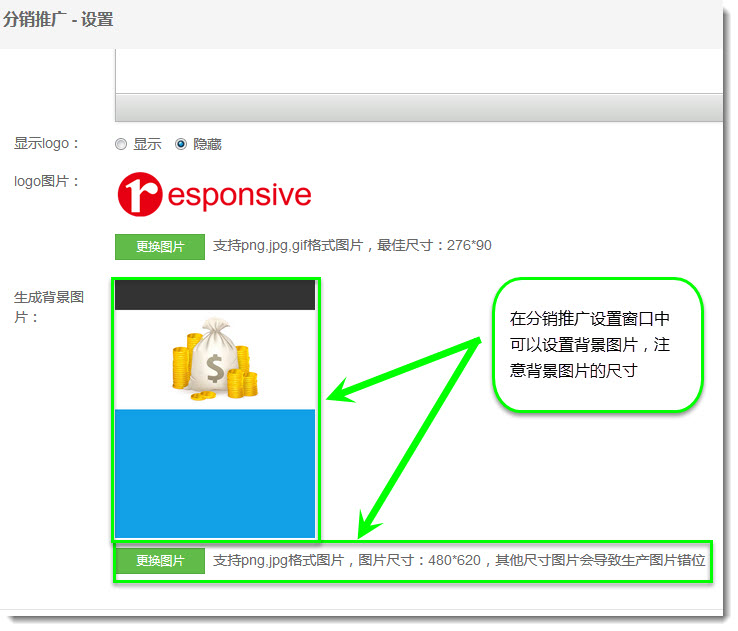
Task: Click the dollar sign on the money bag
Action: tap(215, 370)
